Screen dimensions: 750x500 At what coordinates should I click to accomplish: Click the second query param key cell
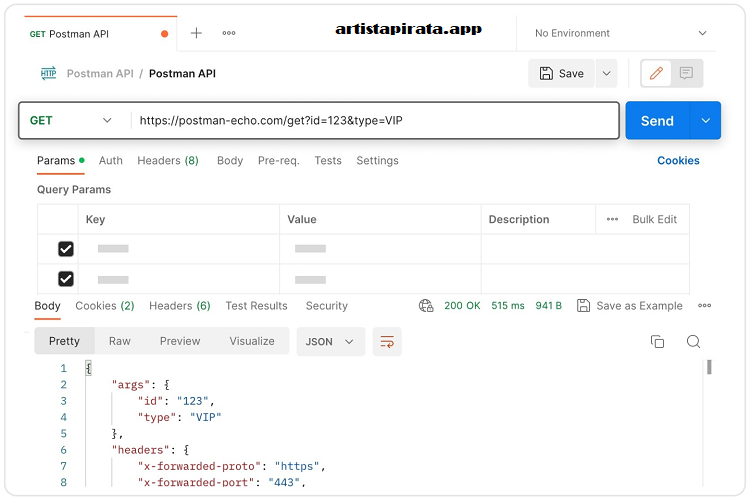tap(179, 279)
